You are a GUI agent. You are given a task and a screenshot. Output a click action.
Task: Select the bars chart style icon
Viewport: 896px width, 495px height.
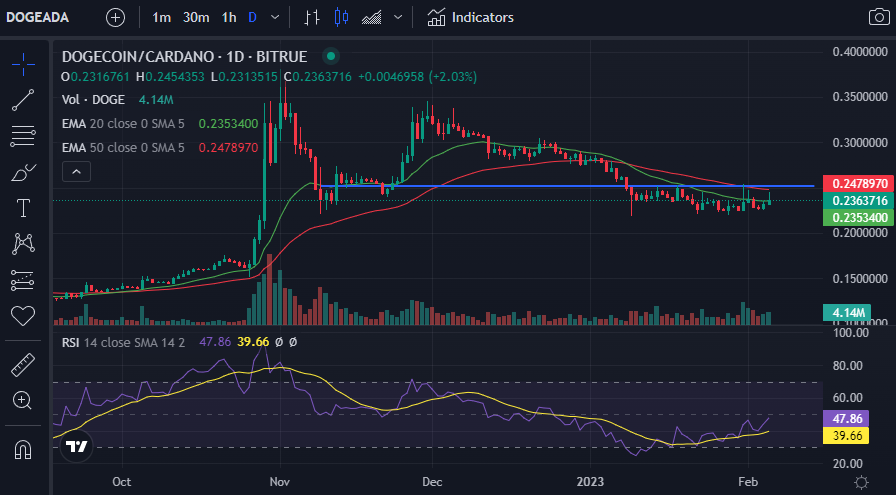(x=311, y=18)
